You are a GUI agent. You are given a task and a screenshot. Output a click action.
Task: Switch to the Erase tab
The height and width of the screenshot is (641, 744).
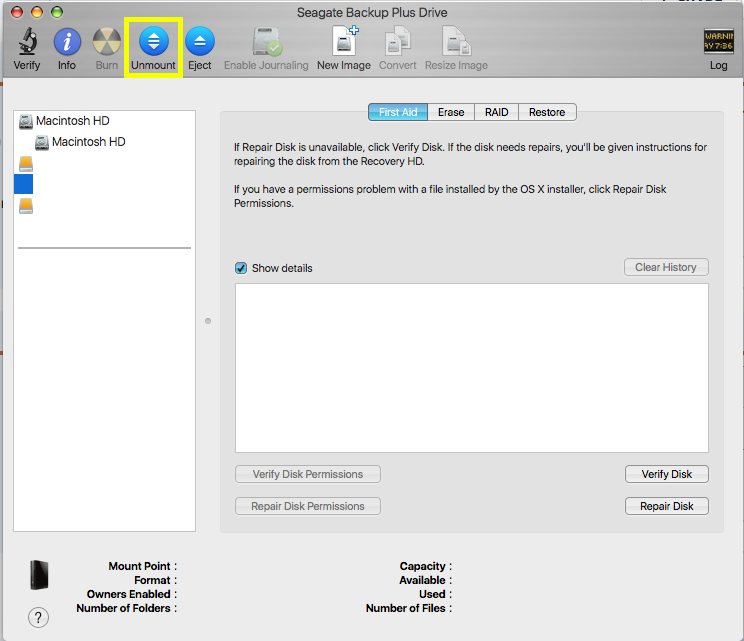[x=451, y=112]
